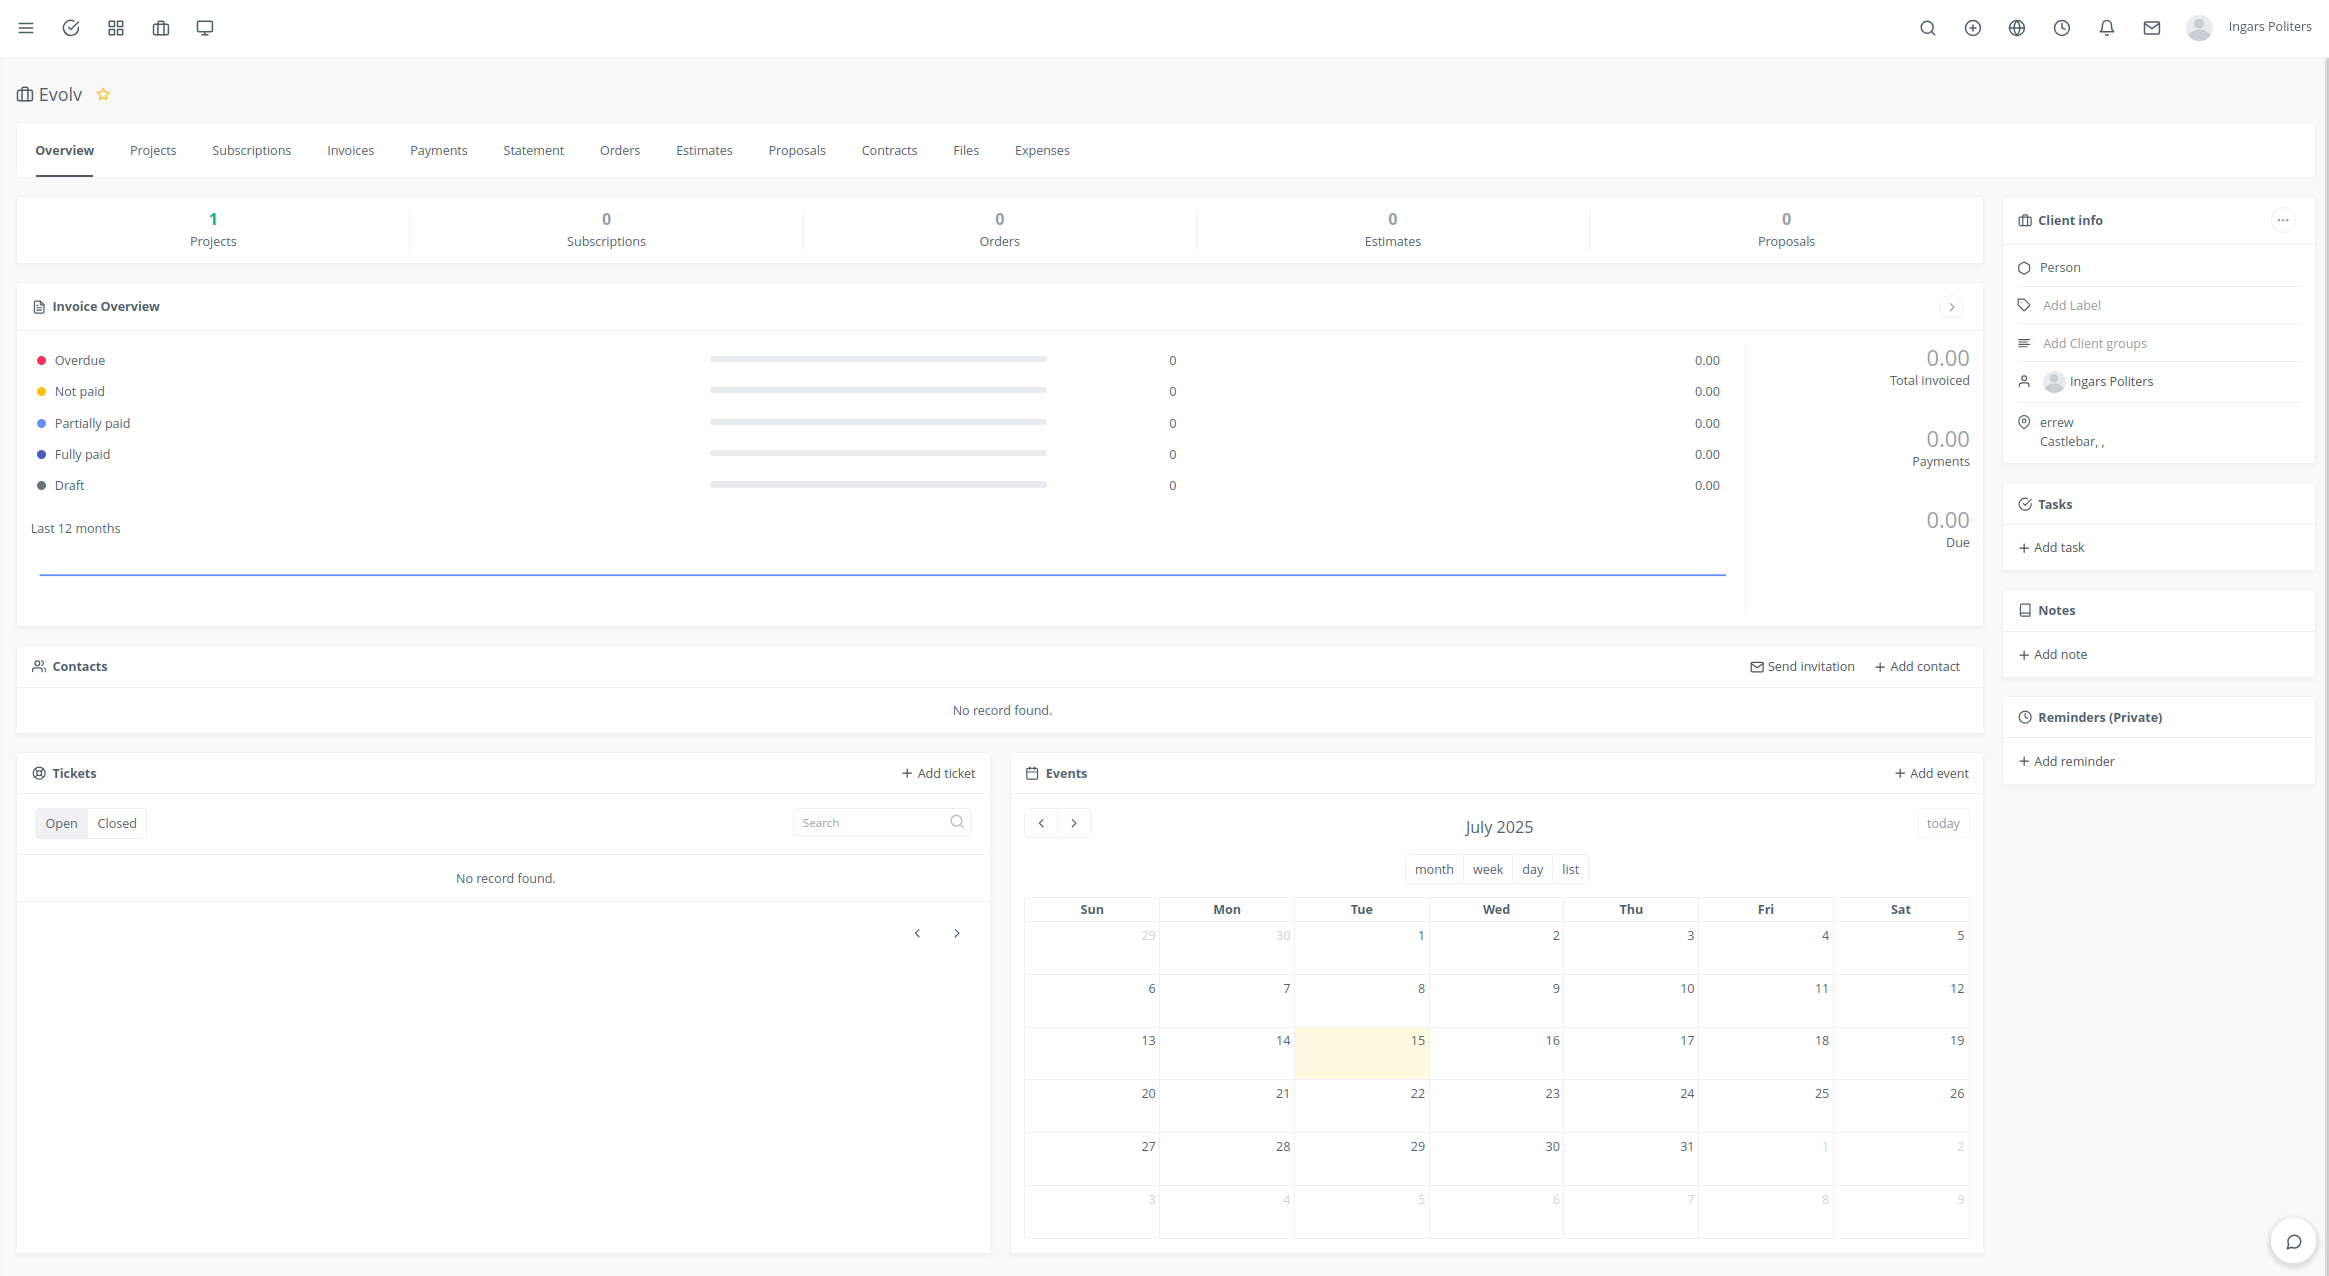Open the Client info options menu

coord(2283,220)
